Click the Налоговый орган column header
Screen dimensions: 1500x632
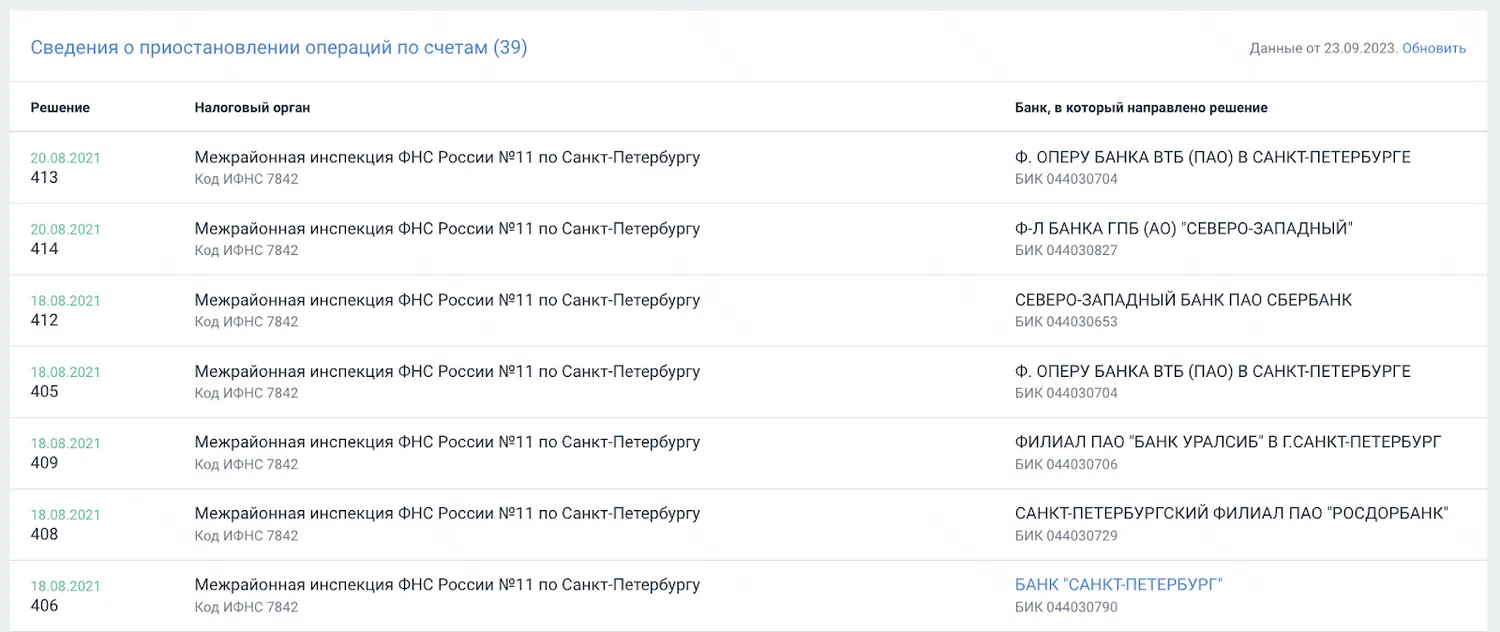252,107
